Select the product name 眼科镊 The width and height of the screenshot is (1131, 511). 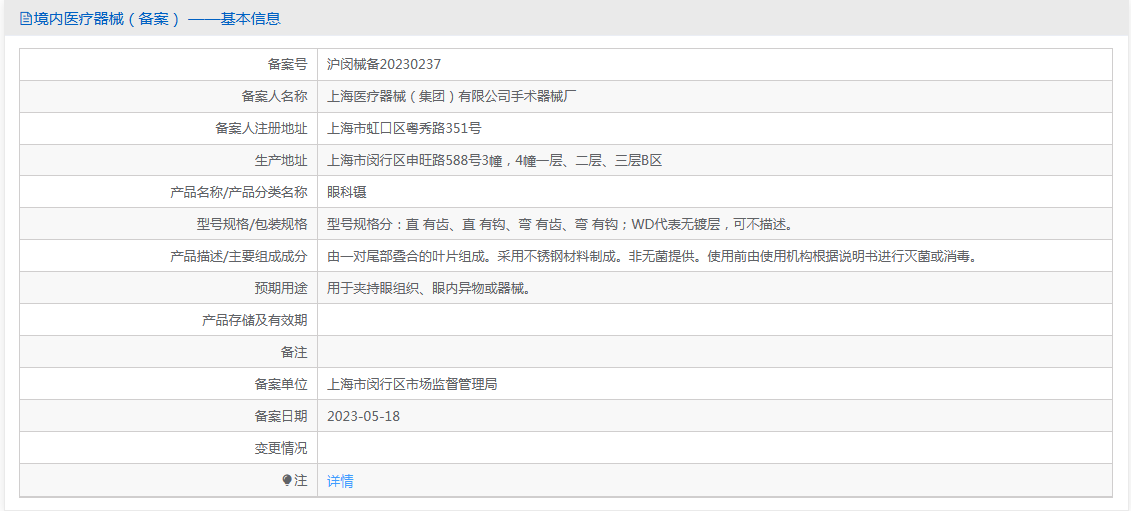tap(347, 192)
